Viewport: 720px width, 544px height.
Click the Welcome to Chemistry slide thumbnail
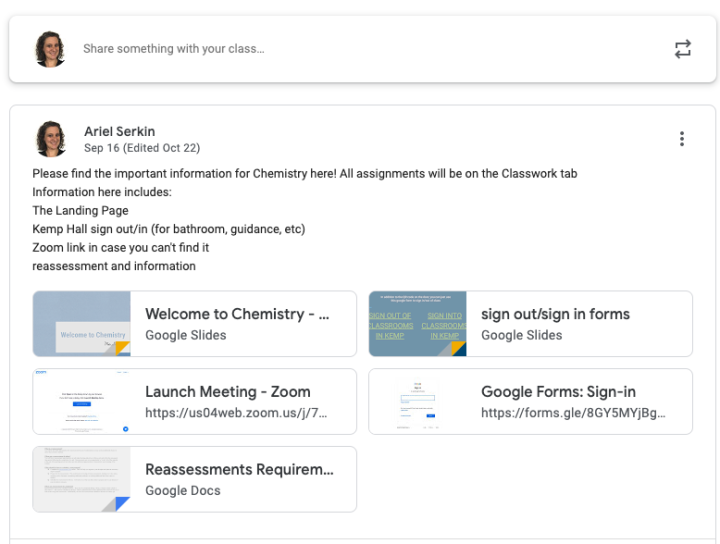[82, 324]
